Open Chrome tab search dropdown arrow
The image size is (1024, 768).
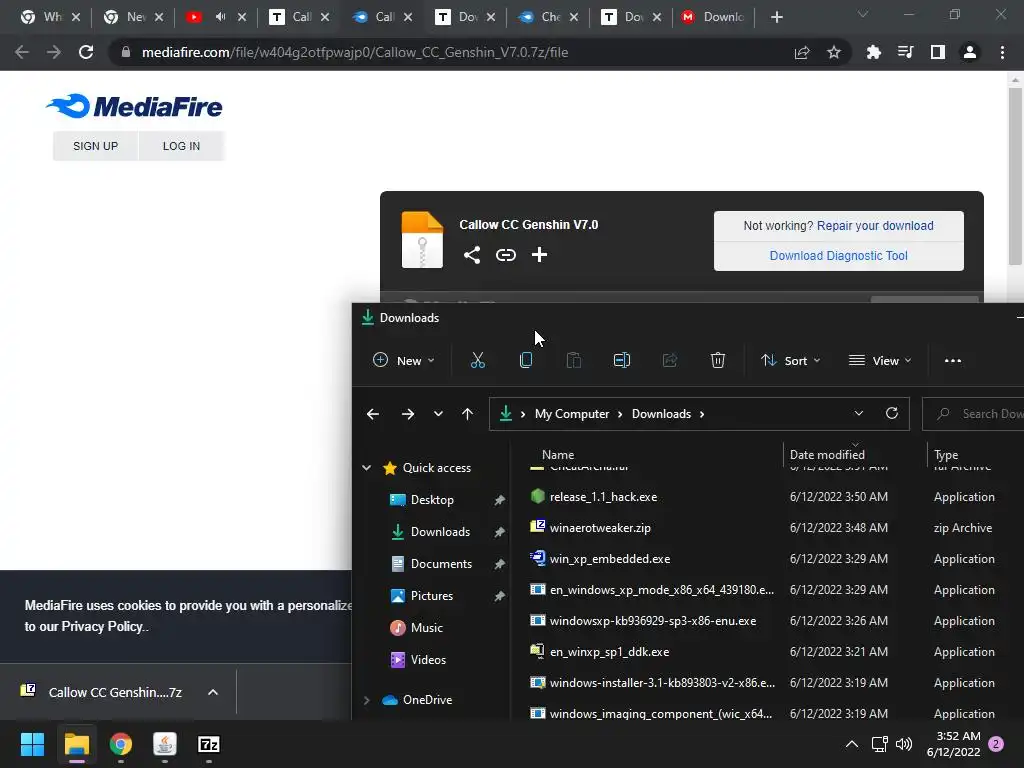[863, 14]
